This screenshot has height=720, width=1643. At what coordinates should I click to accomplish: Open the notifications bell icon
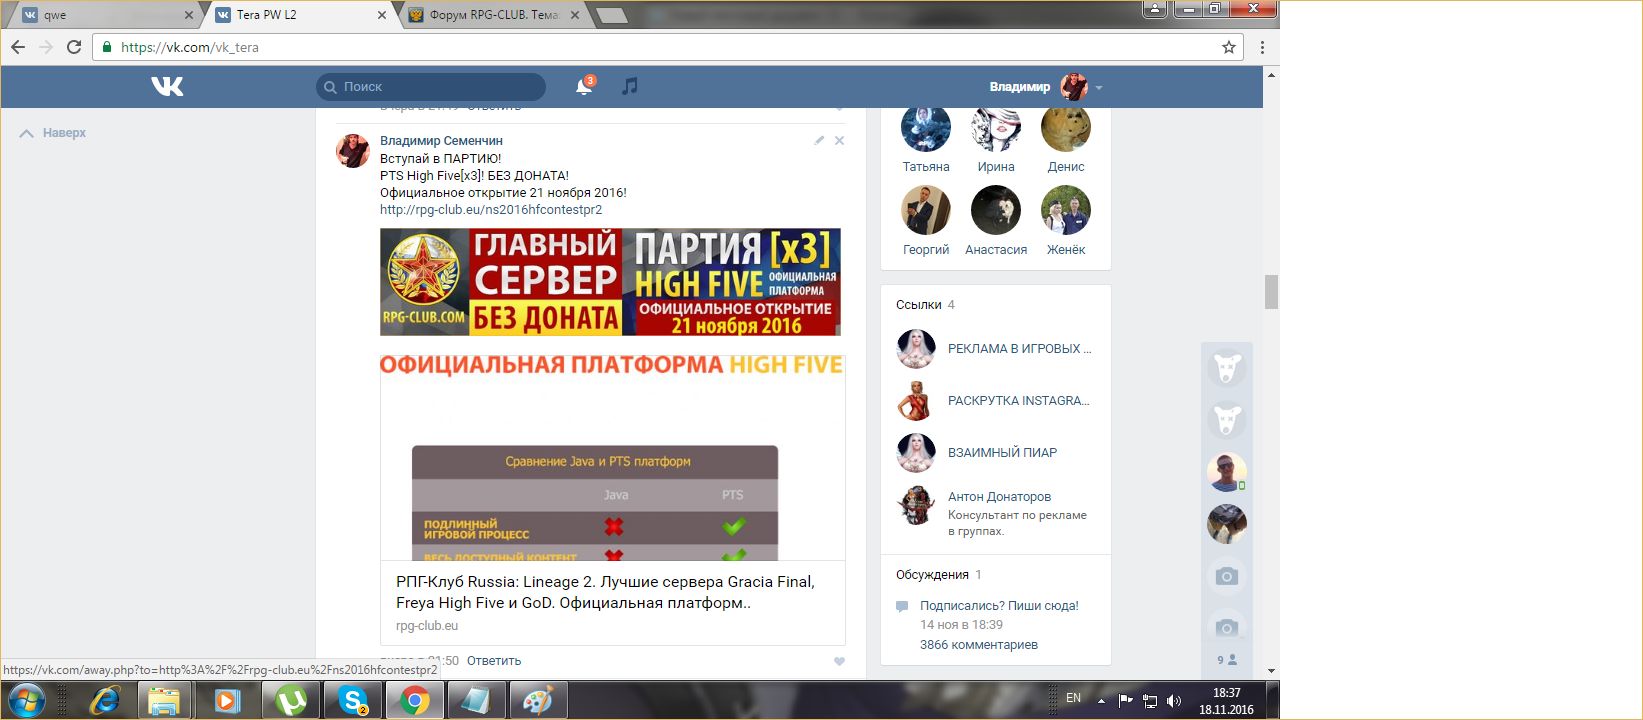click(584, 87)
